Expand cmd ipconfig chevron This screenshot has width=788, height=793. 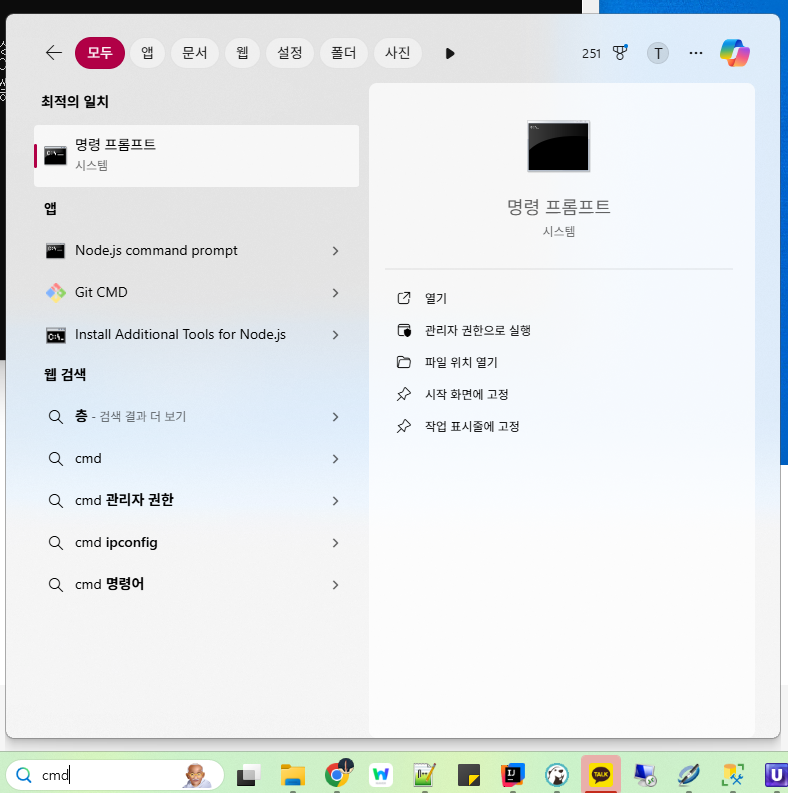tap(335, 543)
